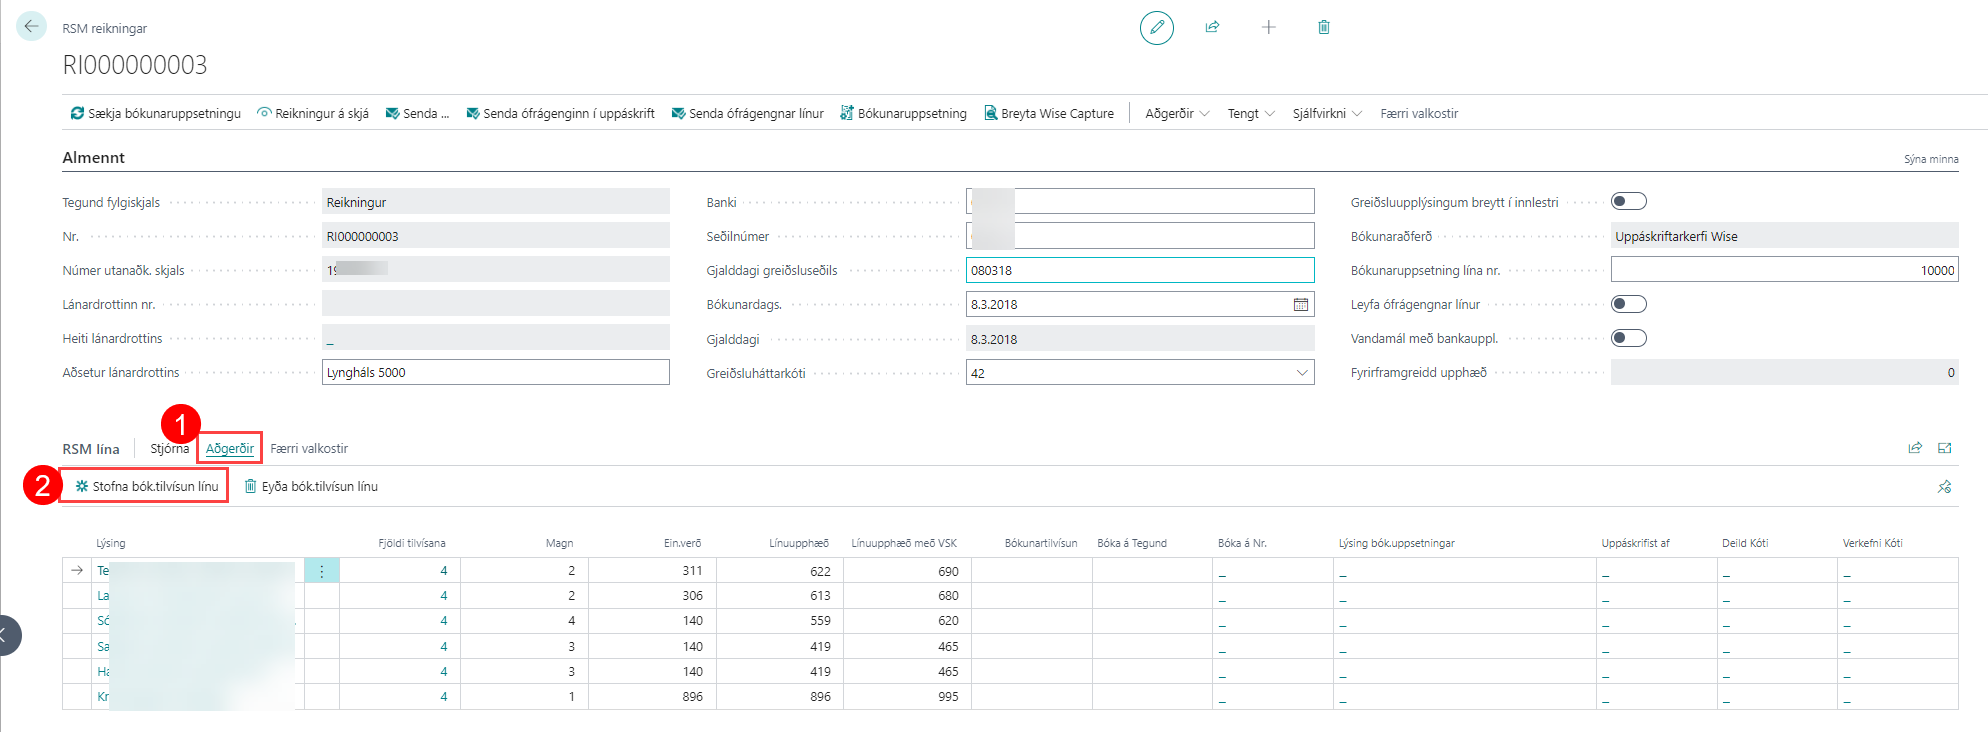Click the pencil edit icon

[1156, 28]
